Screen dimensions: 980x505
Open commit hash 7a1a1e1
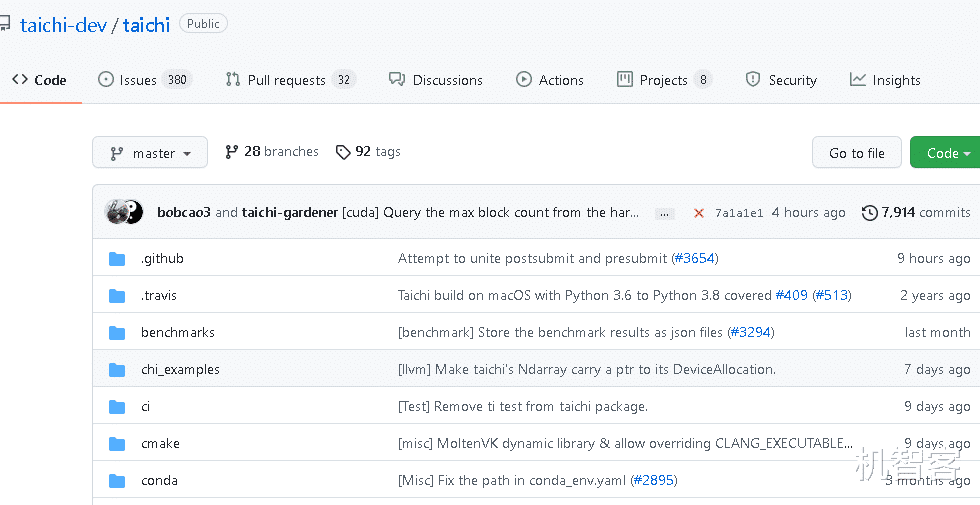click(739, 213)
